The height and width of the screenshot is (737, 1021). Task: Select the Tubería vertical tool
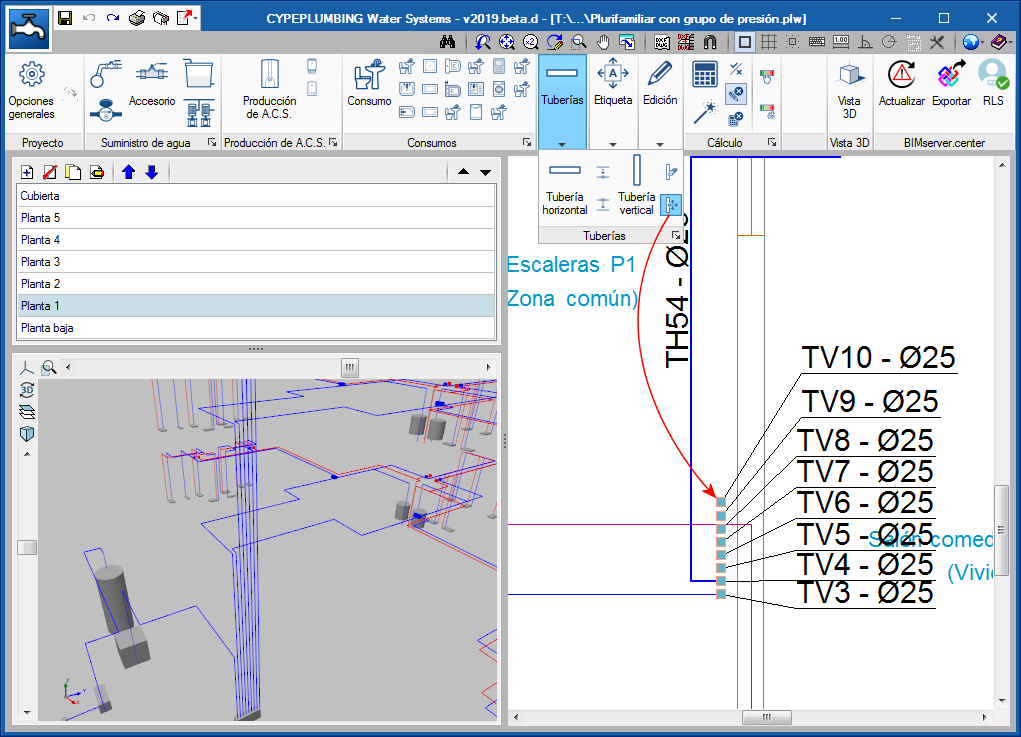(x=636, y=186)
